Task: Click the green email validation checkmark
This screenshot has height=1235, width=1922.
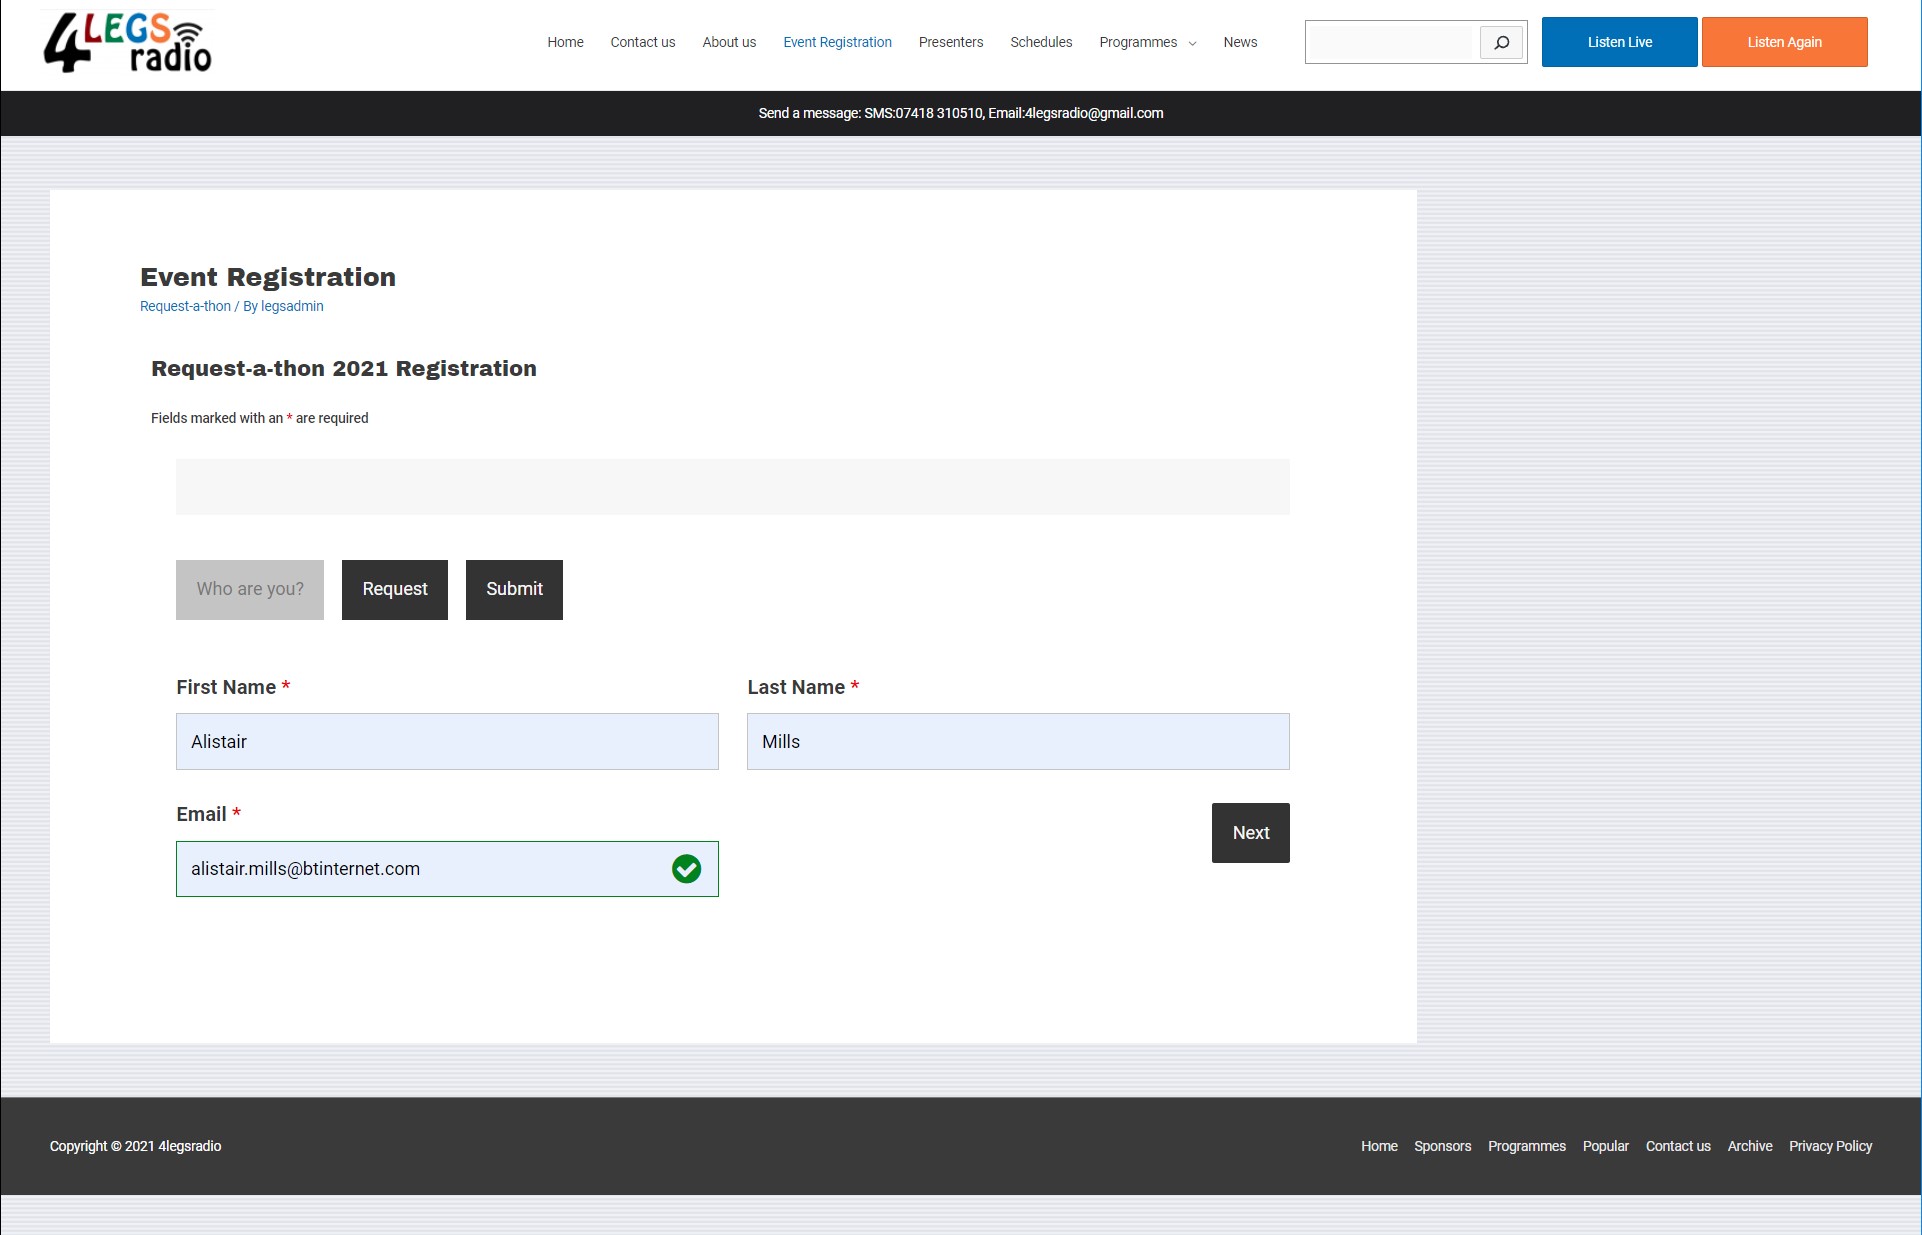Action: (x=686, y=869)
